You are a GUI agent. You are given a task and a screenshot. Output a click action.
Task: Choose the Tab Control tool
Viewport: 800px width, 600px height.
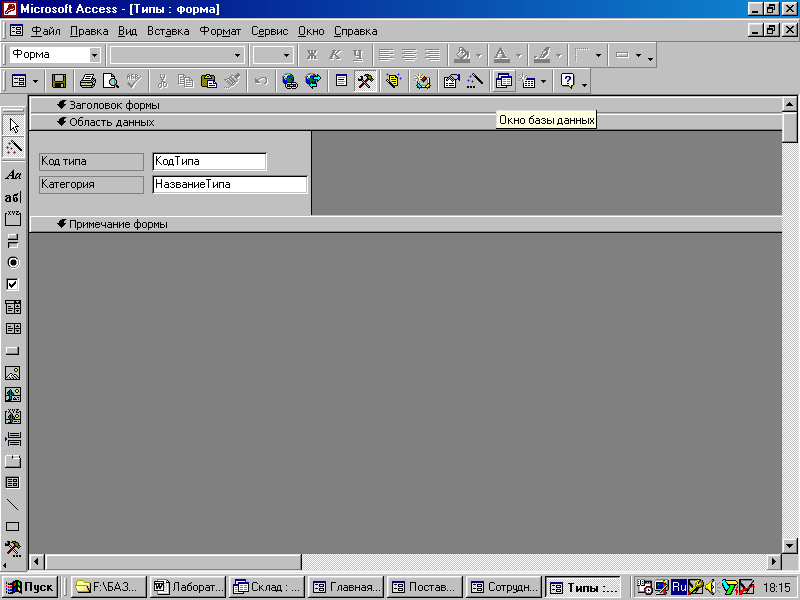[13, 461]
